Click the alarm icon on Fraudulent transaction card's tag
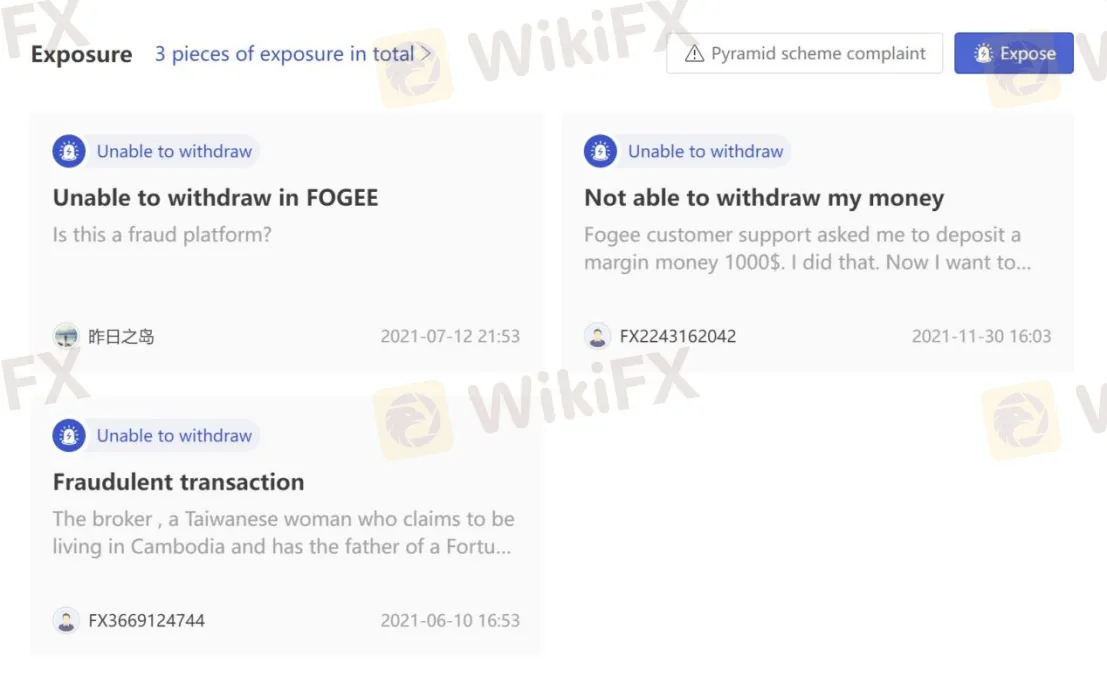Image resolution: width=1107 pixels, height=697 pixels. (68, 435)
